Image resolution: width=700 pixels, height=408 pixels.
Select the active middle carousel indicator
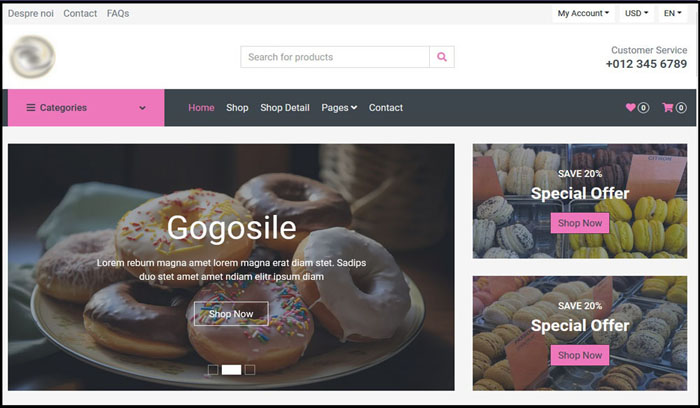231,370
